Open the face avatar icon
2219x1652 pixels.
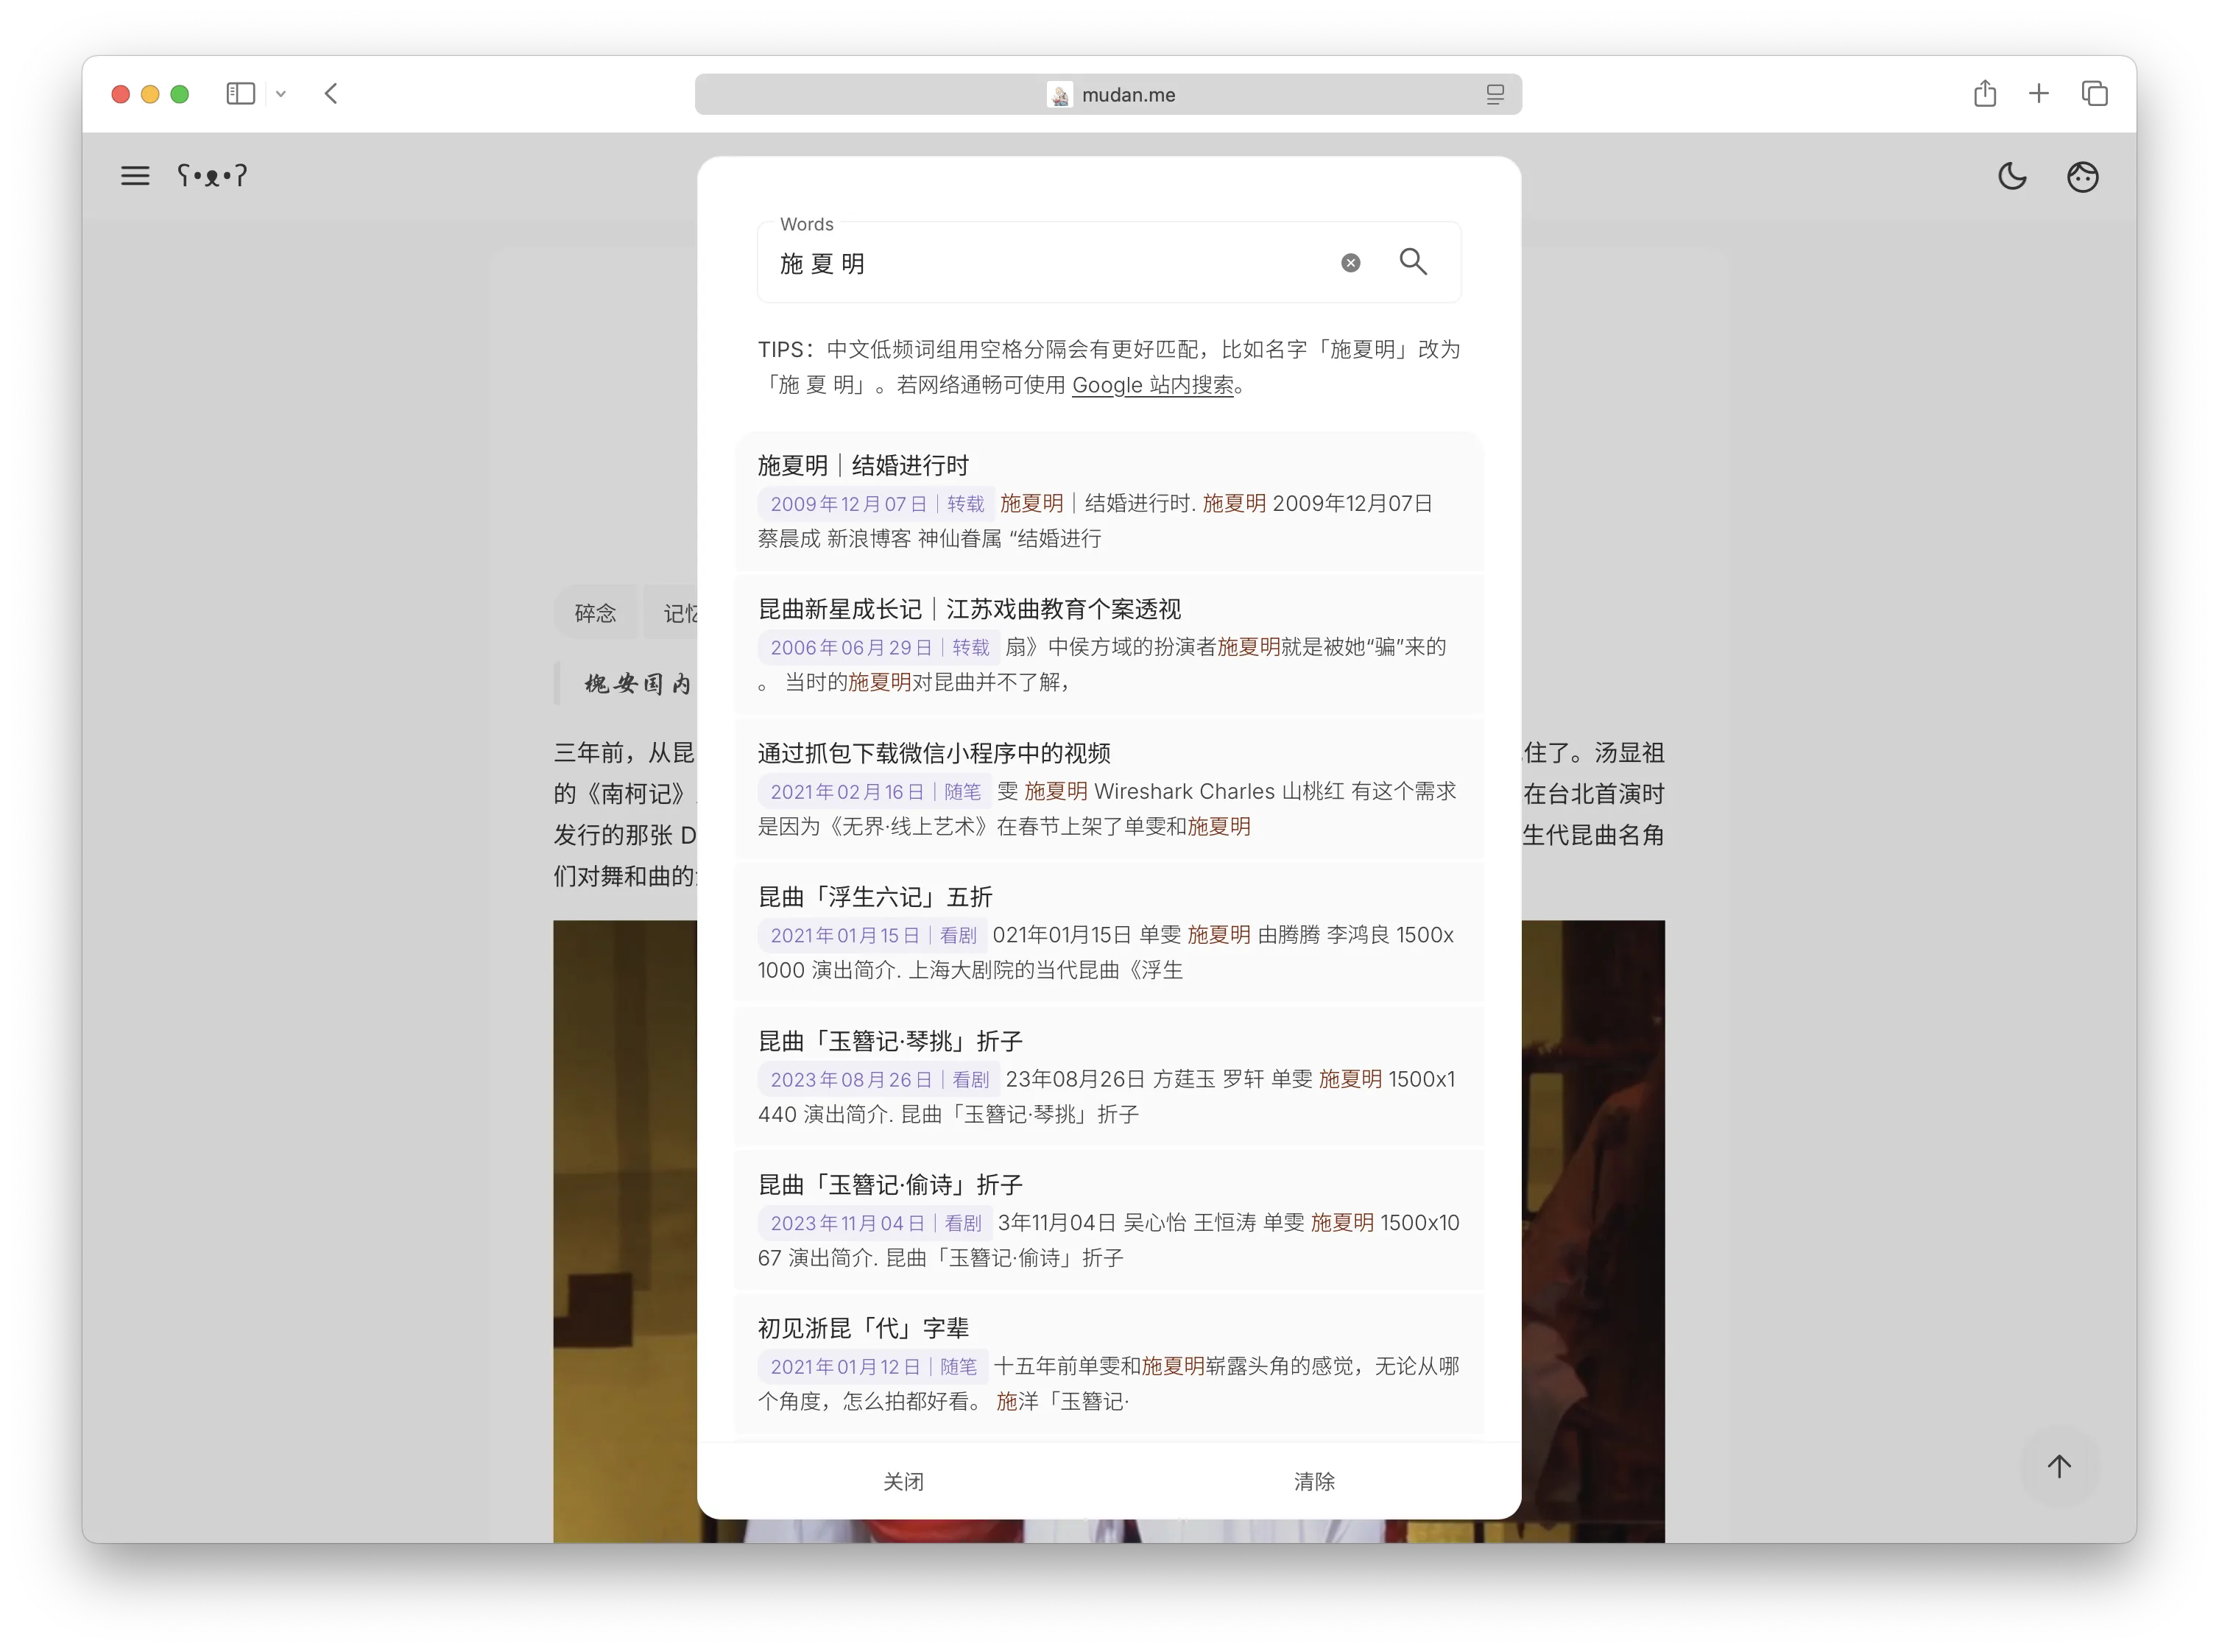(2082, 177)
